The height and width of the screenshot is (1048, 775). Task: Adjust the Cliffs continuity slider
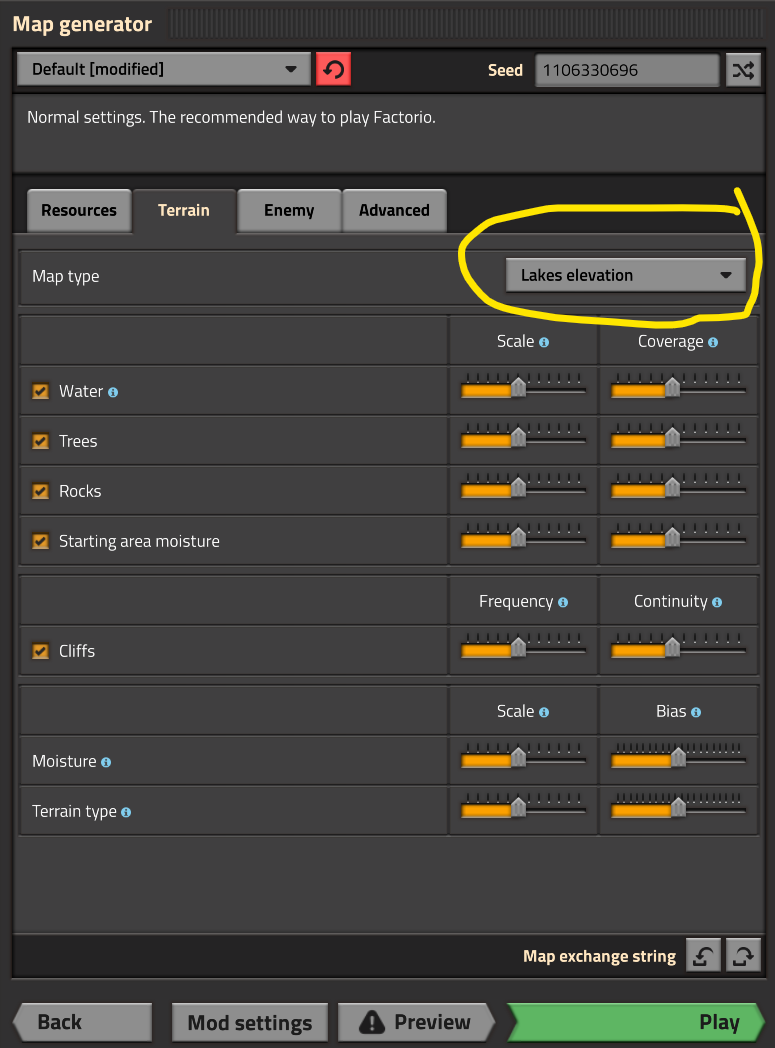tap(678, 646)
